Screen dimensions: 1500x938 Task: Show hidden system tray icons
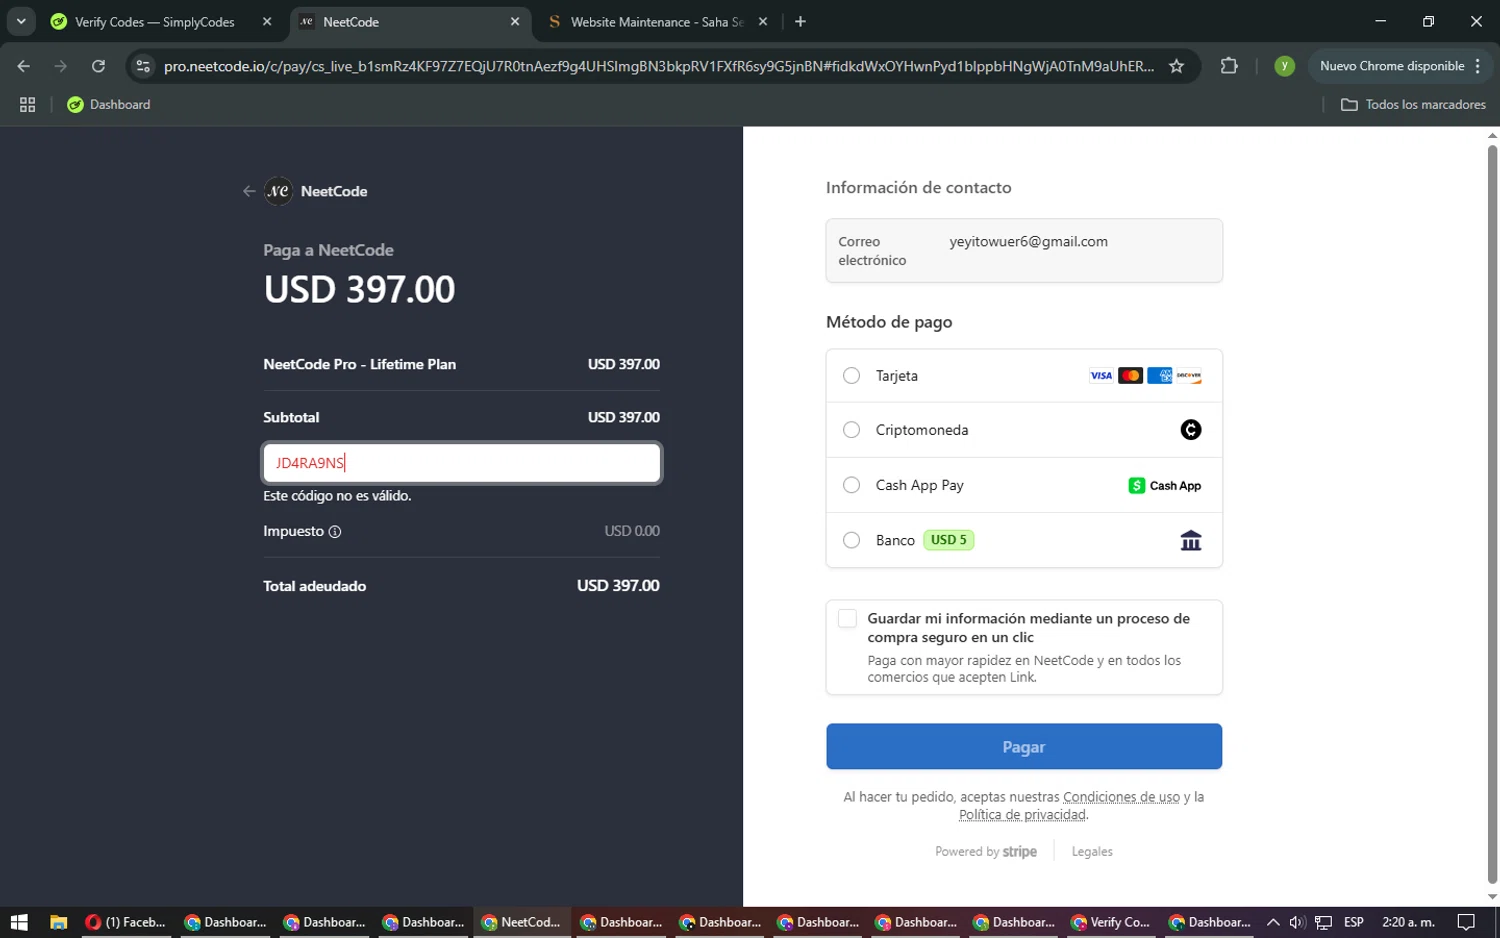(x=1272, y=922)
